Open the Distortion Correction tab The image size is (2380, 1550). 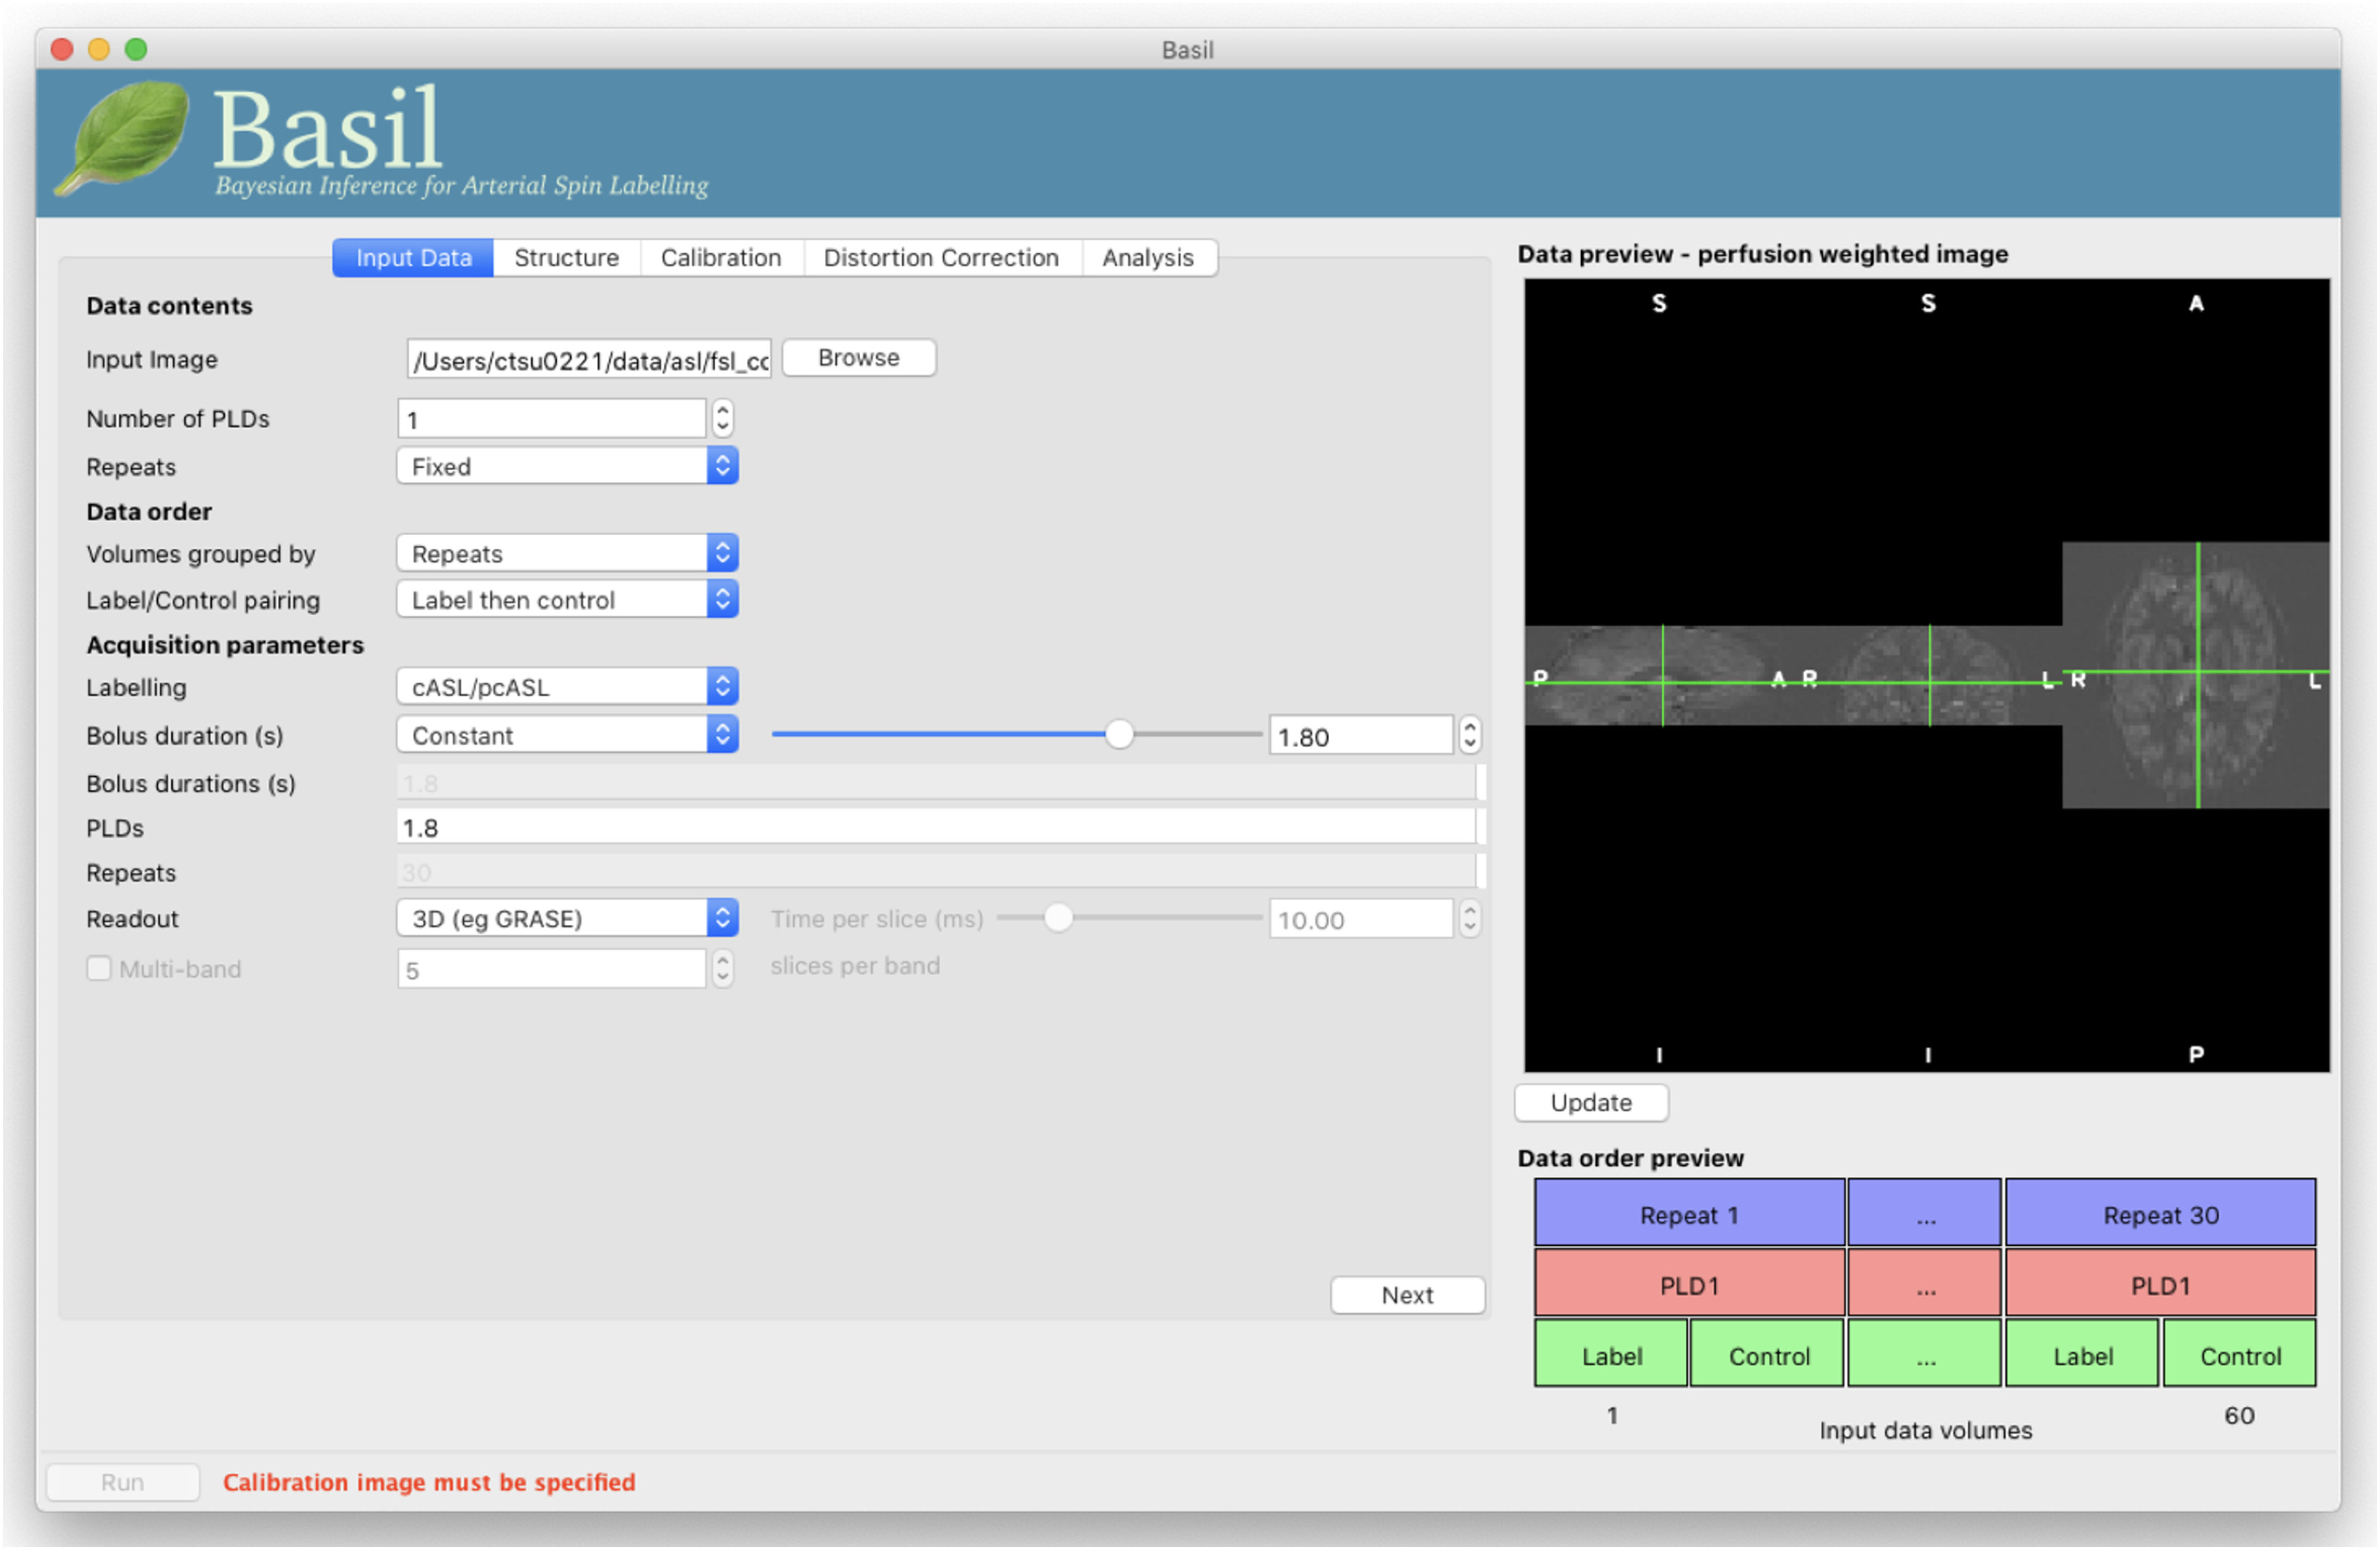pyautogui.click(x=940, y=258)
